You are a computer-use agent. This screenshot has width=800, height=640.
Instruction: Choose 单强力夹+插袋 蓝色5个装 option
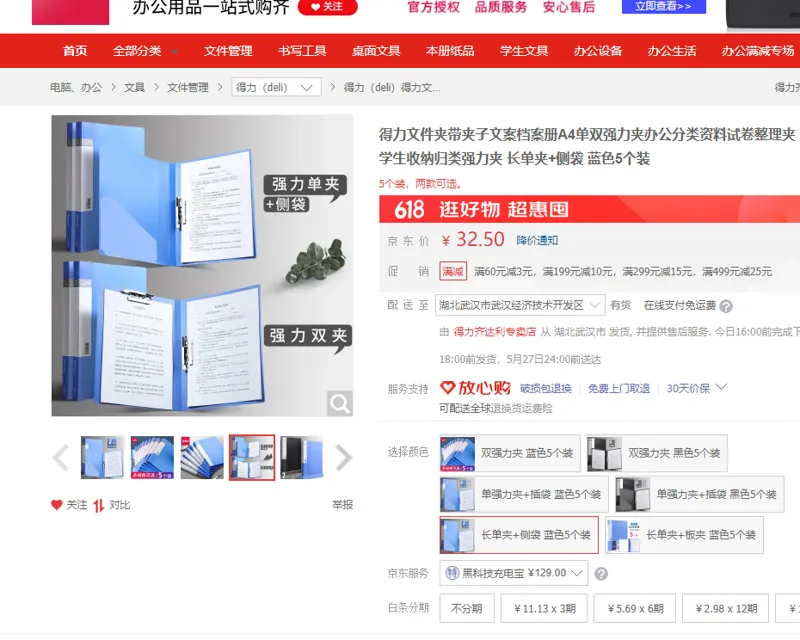524,494
